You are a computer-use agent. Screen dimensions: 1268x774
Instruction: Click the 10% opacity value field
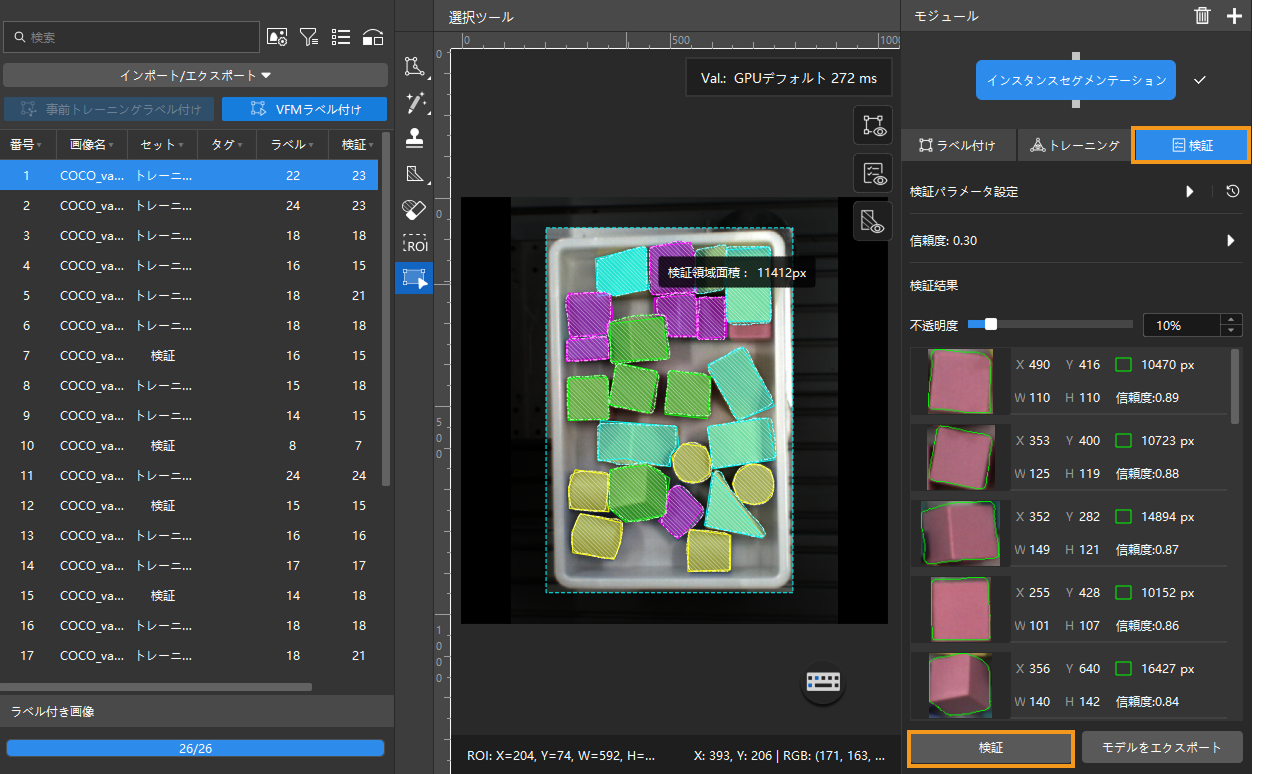(1182, 325)
